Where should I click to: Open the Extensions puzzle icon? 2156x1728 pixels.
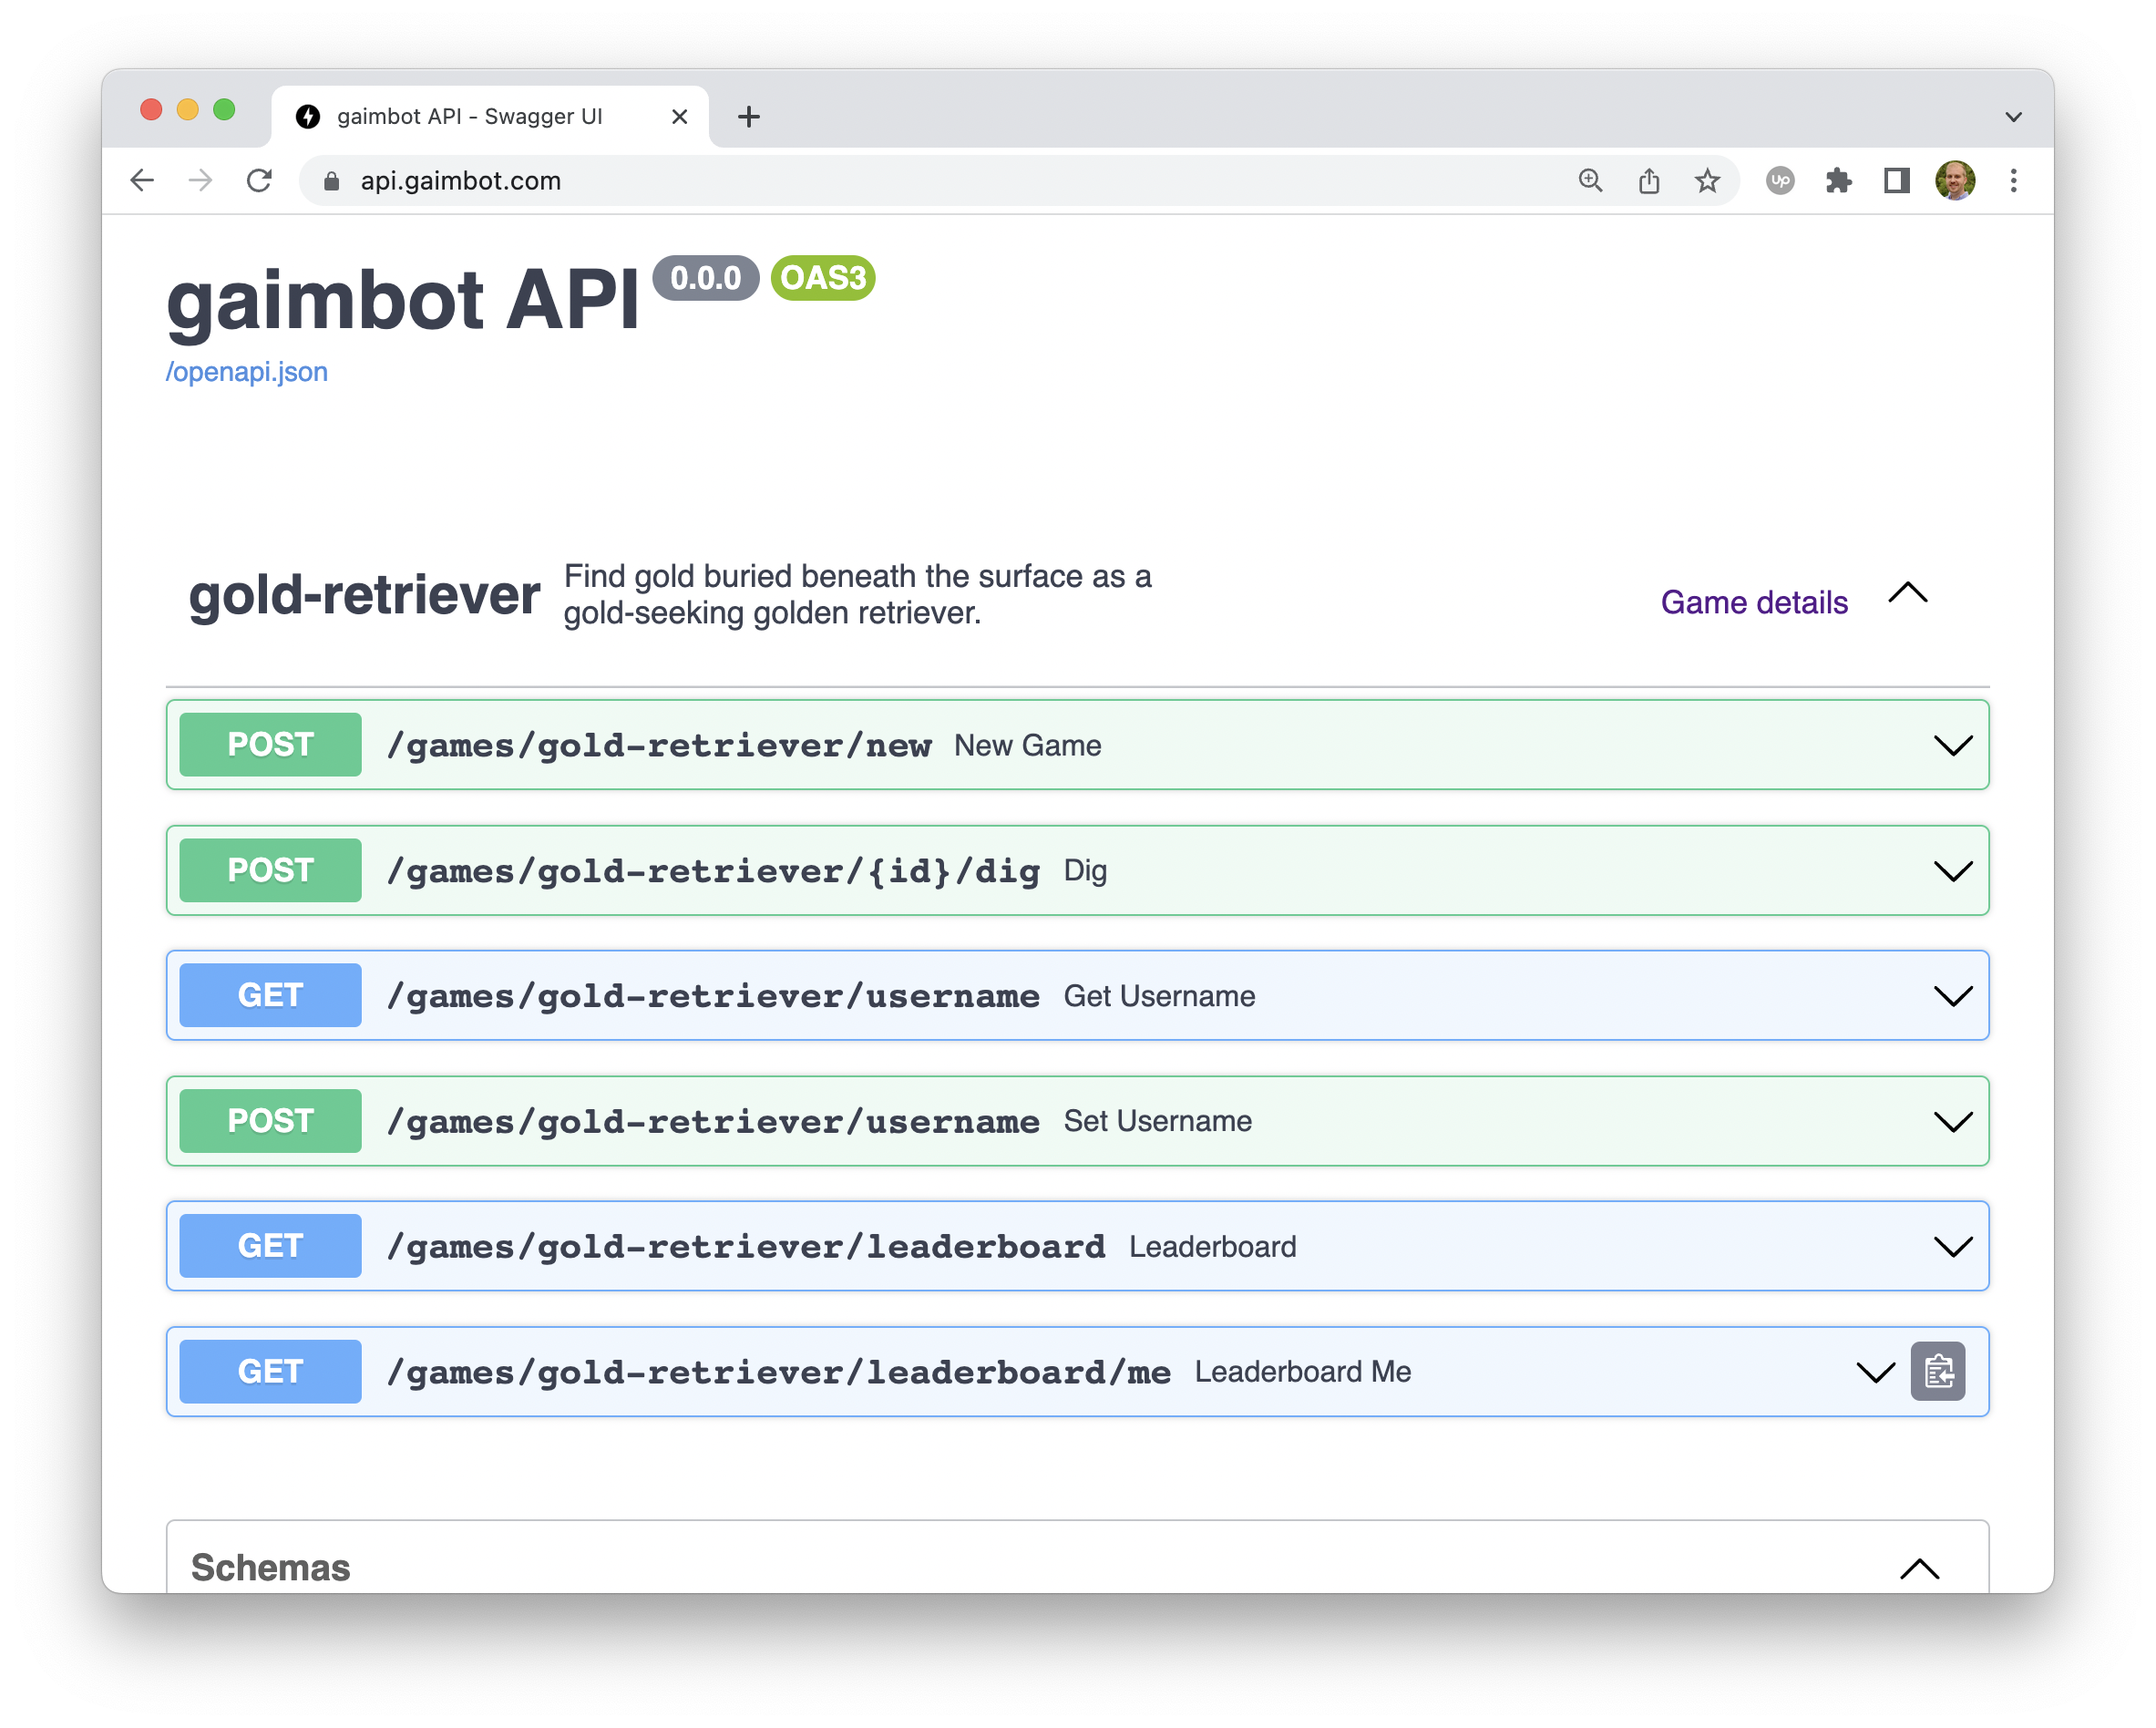pyautogui.click(x=1838, y=180)
